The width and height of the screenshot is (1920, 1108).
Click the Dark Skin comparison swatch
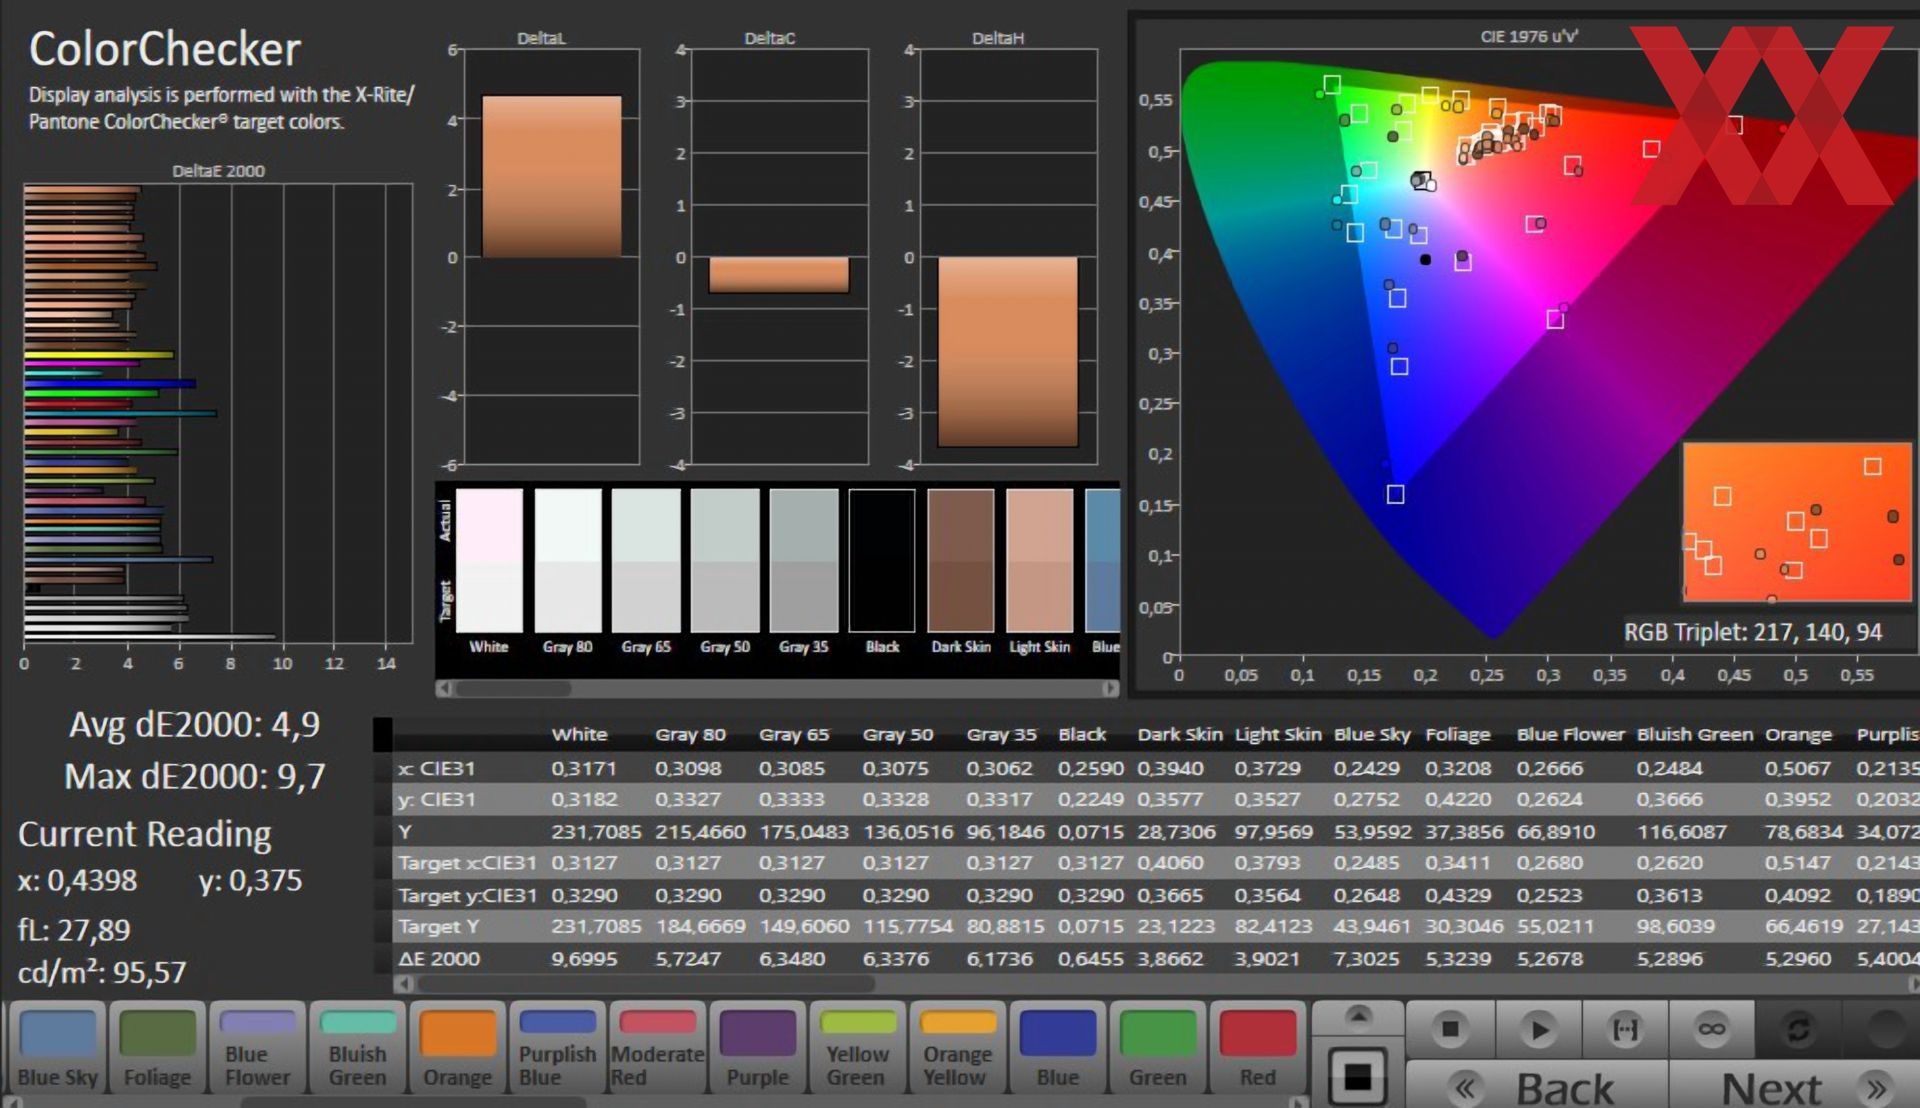coord(961,560)
